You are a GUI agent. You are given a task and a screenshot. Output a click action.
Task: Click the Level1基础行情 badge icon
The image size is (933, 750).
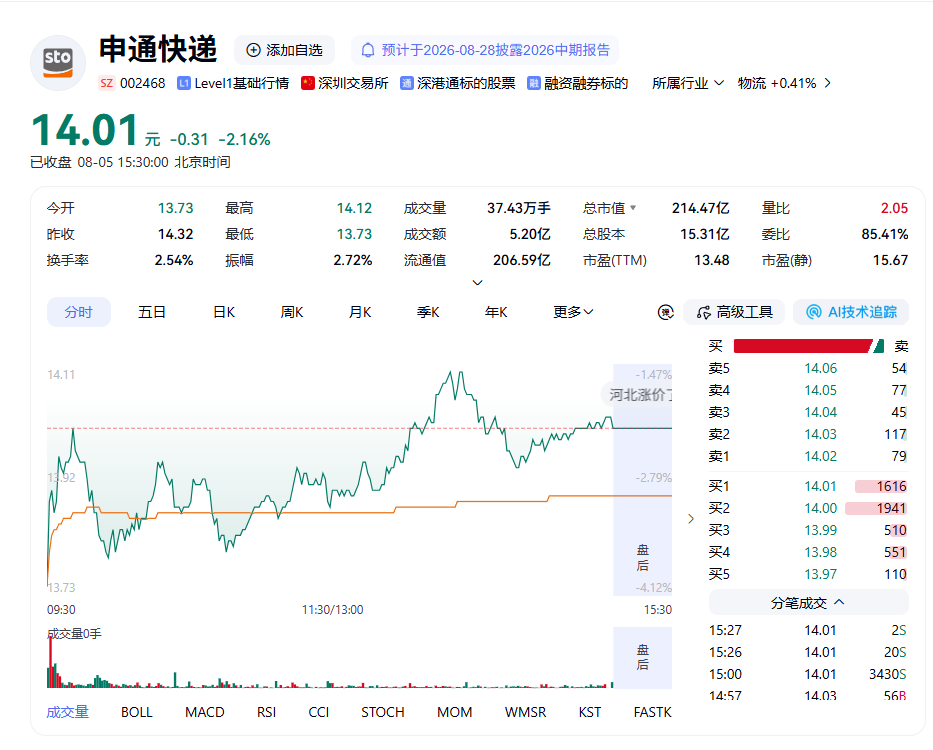coord(184,83)
